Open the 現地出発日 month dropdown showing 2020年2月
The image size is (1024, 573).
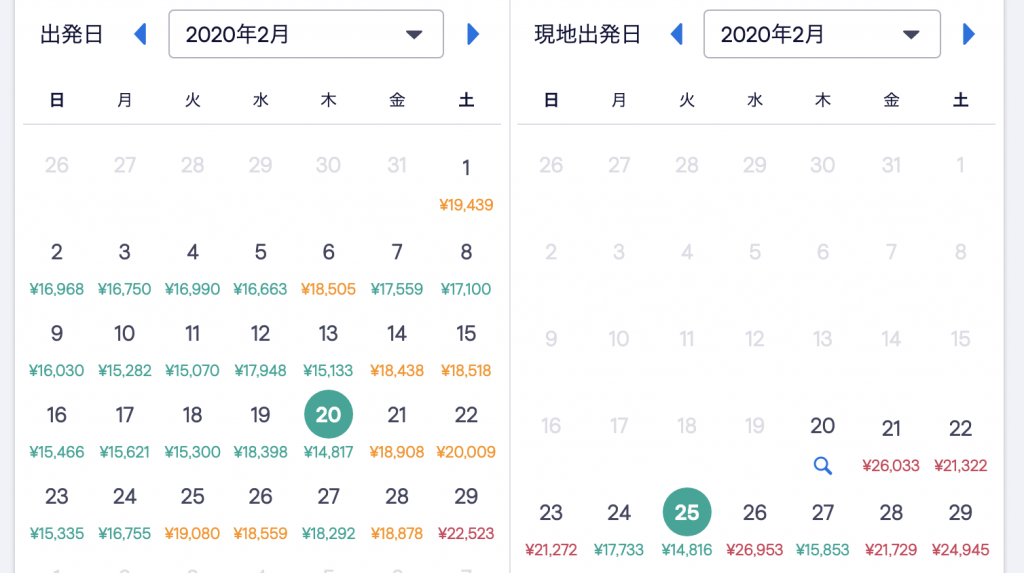pyautogui.click(x=822, y=34)
